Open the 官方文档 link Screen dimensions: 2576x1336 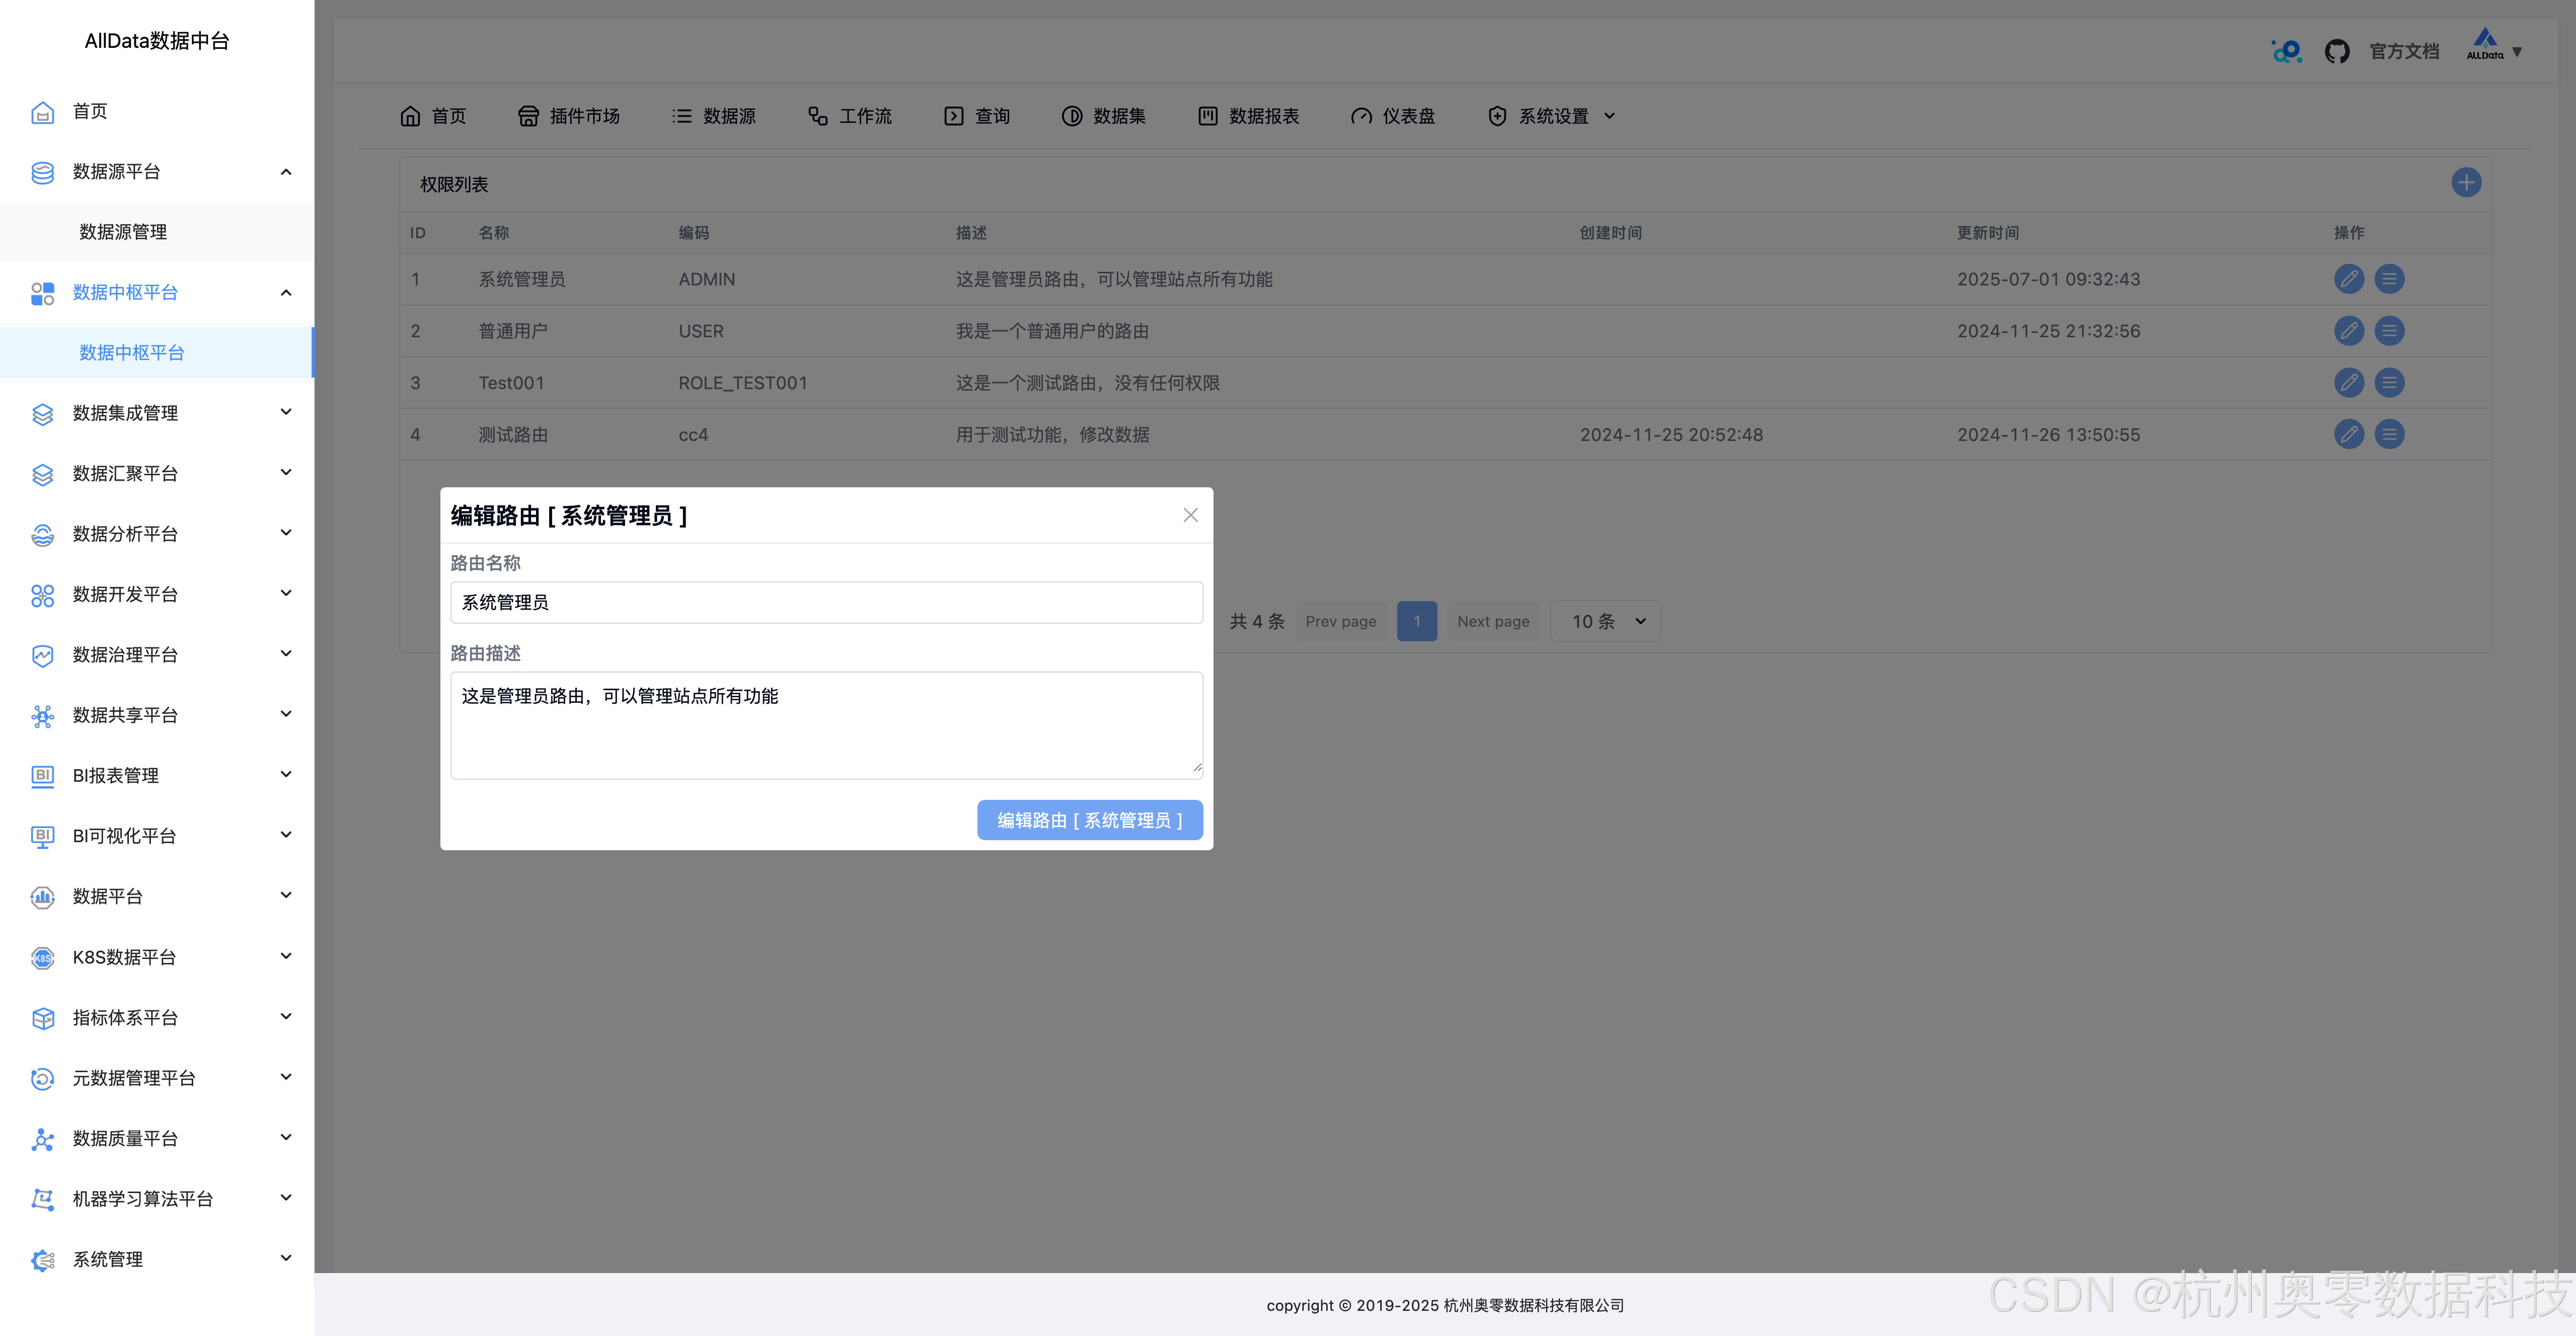pos(2404,52)
